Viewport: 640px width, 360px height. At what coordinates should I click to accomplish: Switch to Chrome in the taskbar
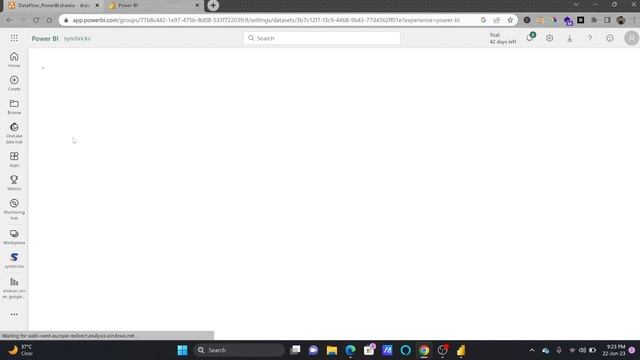[424, 350]
